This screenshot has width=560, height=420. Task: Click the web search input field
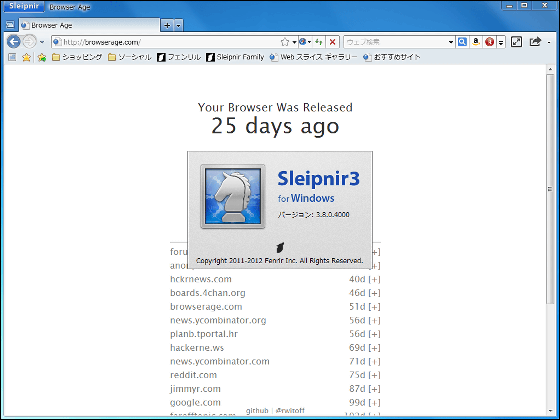[396, 42]
